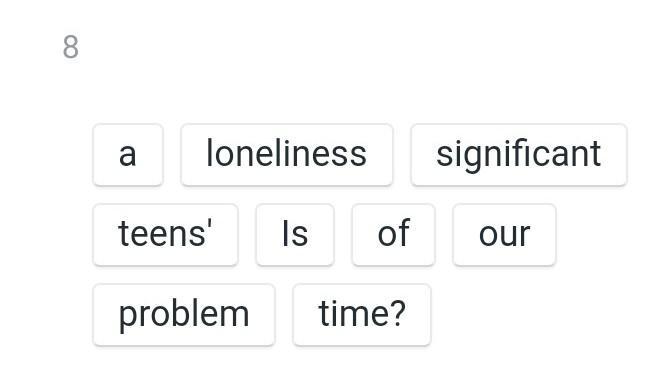Select the noun tile "loneliness"
The width and height of the screenshot is (671, 387).
(x=287, y=155)
